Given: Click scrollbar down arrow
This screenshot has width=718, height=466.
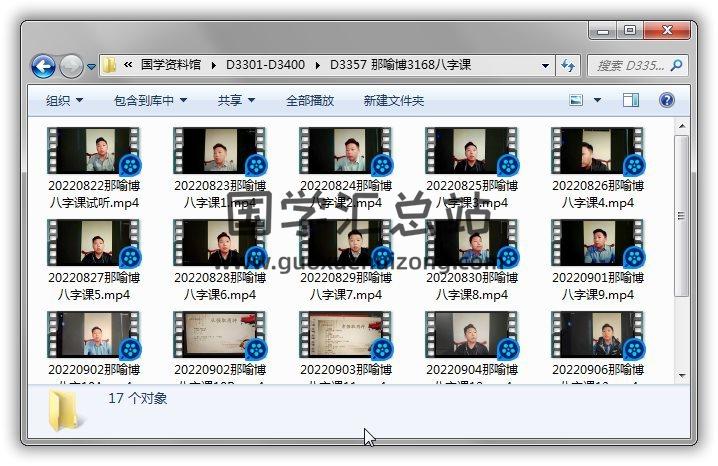Looking at the screenshot, I should (x=682, y=376).
